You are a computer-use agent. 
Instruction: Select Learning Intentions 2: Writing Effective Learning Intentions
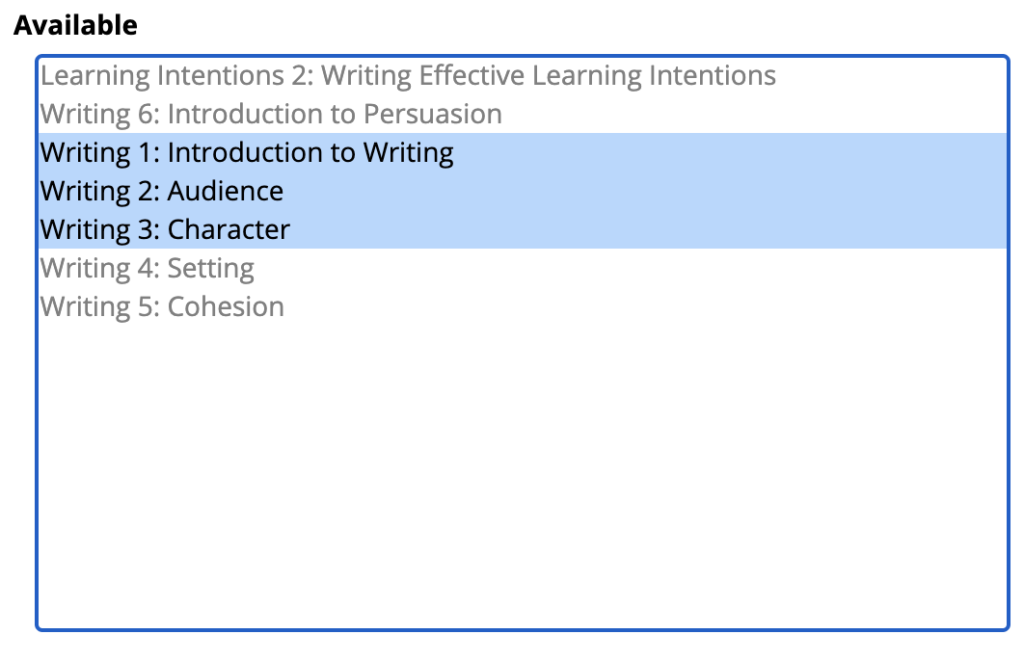coord(408,76)
